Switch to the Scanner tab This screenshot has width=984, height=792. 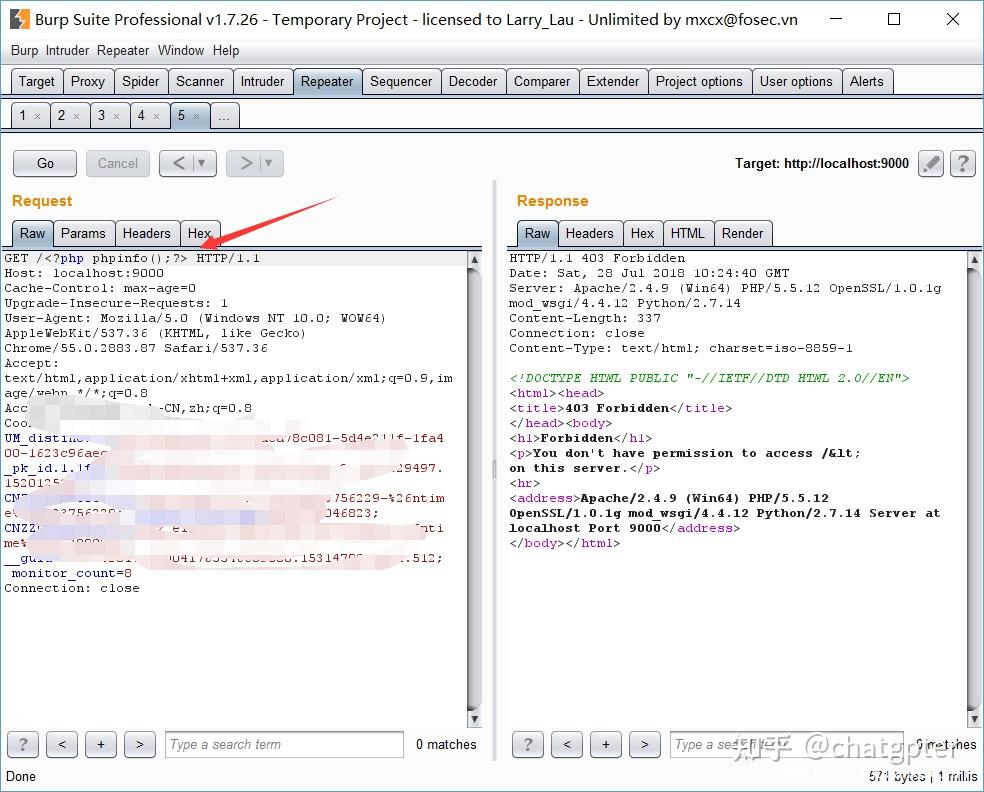pos(200,82)
